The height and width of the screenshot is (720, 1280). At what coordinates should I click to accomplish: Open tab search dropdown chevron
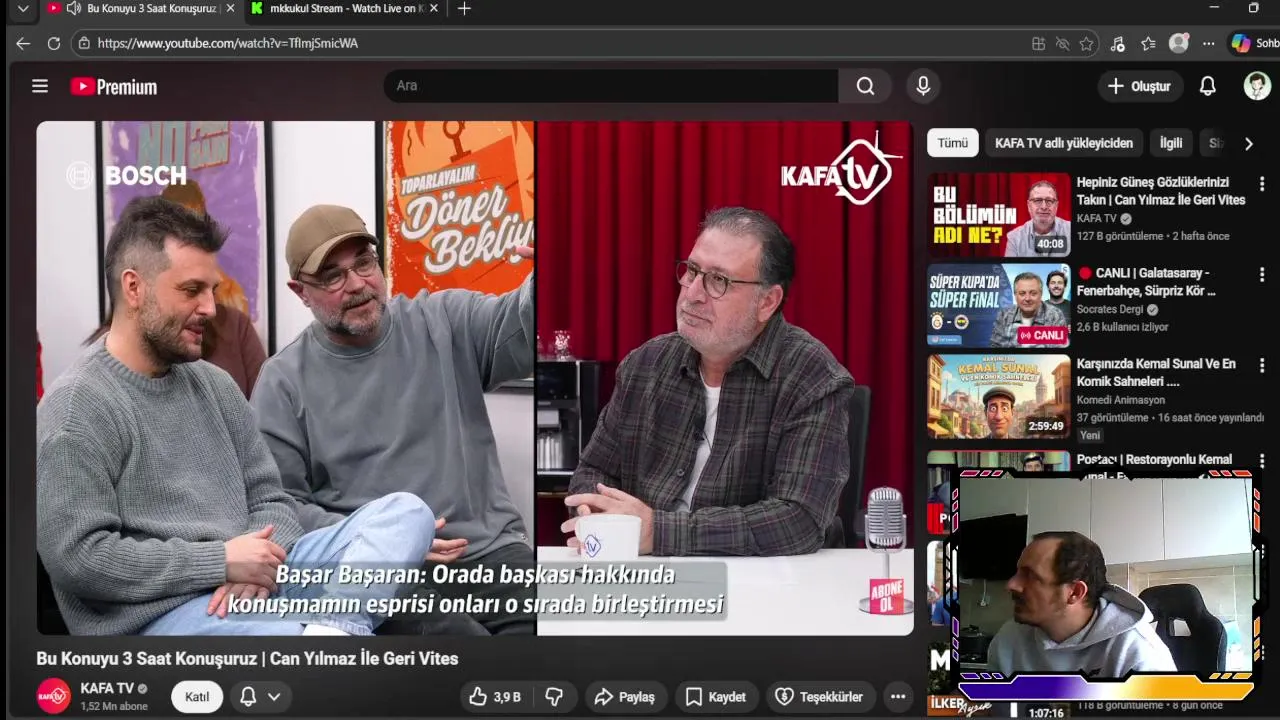[x=23, y=9]
